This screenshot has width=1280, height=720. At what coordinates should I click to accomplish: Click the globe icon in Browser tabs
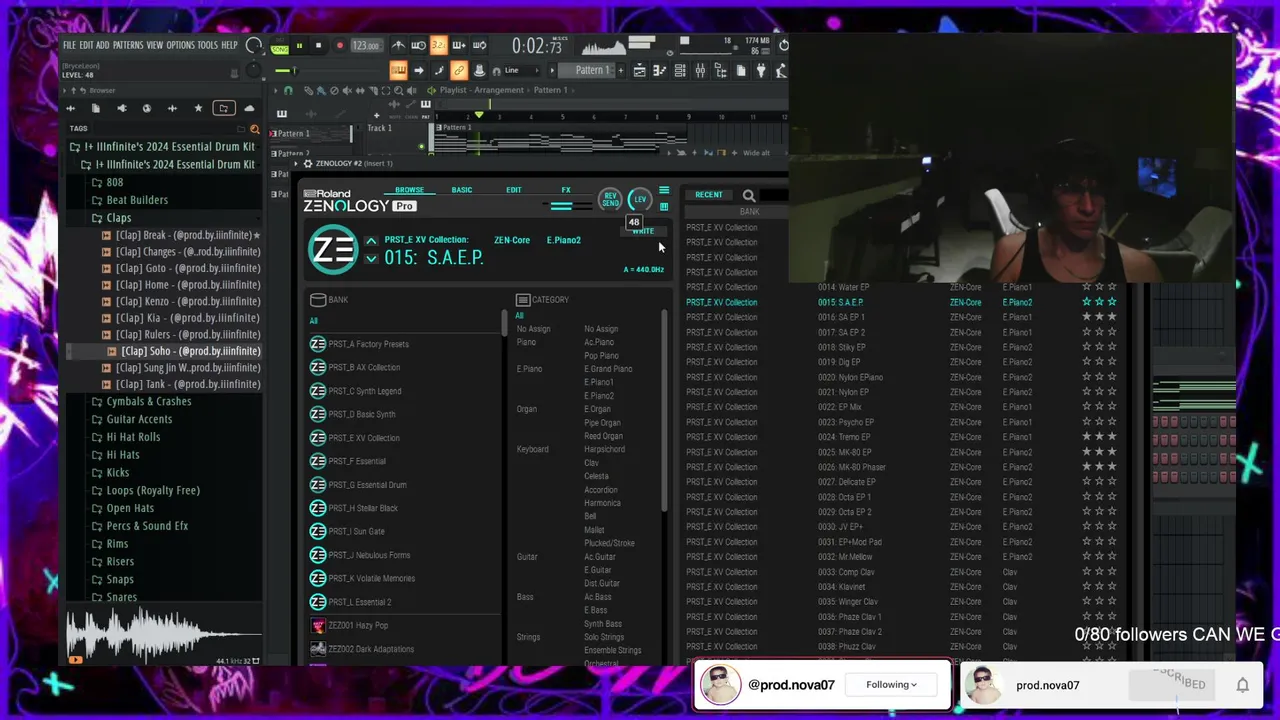[147, 108]
